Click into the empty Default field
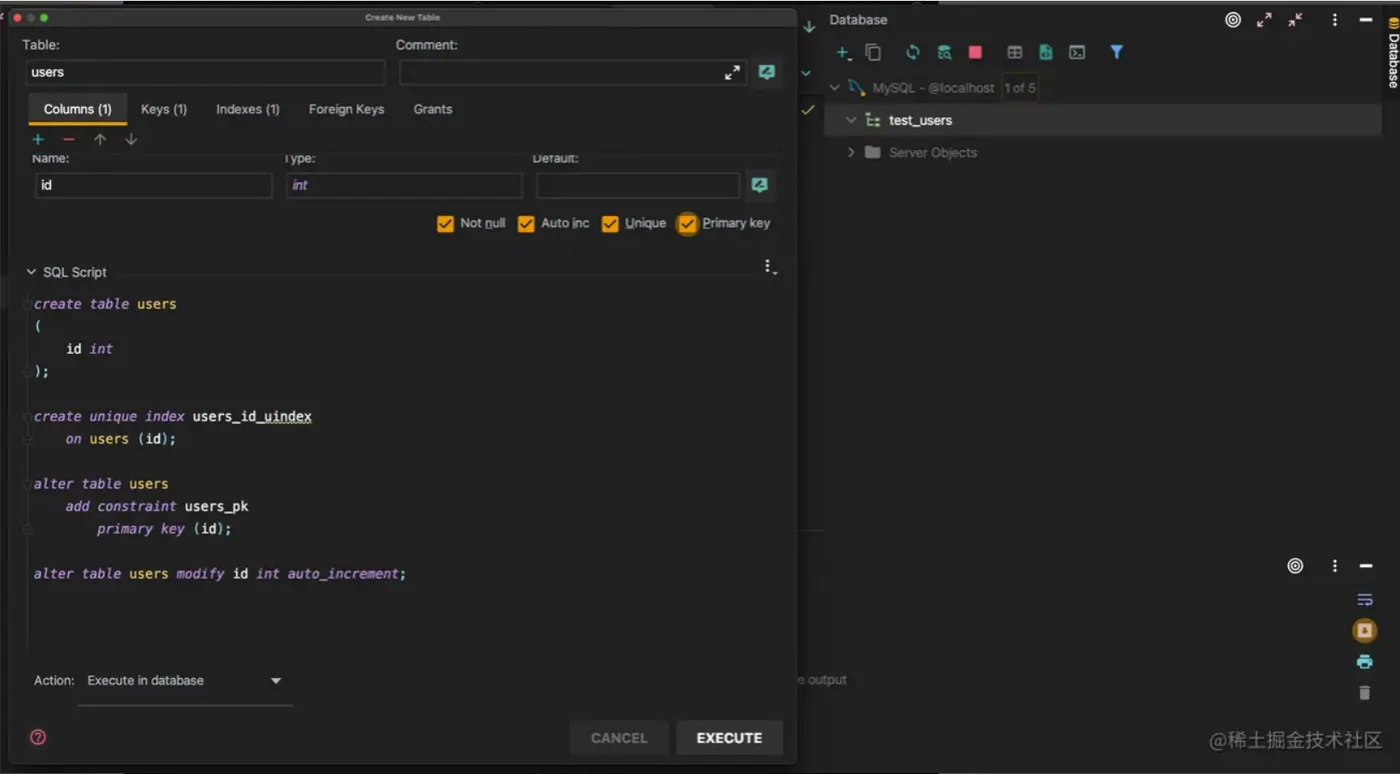This screenshot has width=1400, height=774. click(638, 185)
